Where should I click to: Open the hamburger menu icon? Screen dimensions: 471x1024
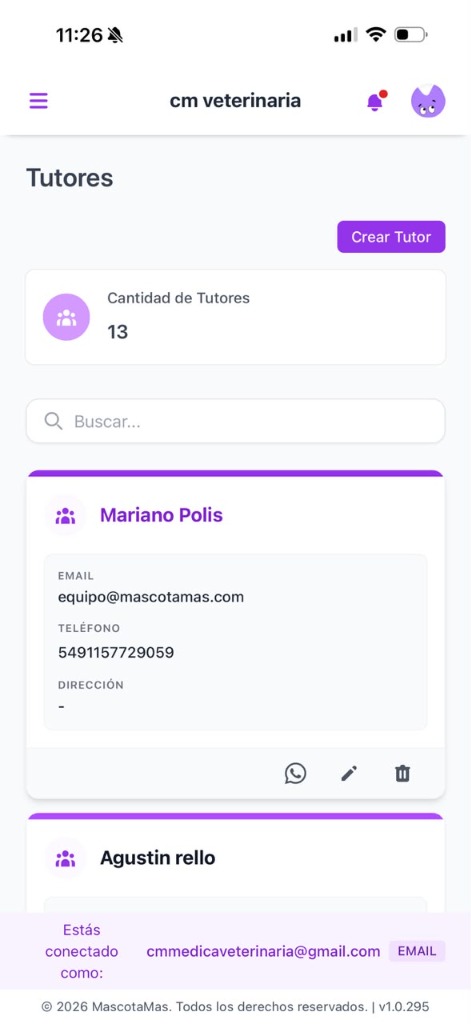[x=39, y=101]
